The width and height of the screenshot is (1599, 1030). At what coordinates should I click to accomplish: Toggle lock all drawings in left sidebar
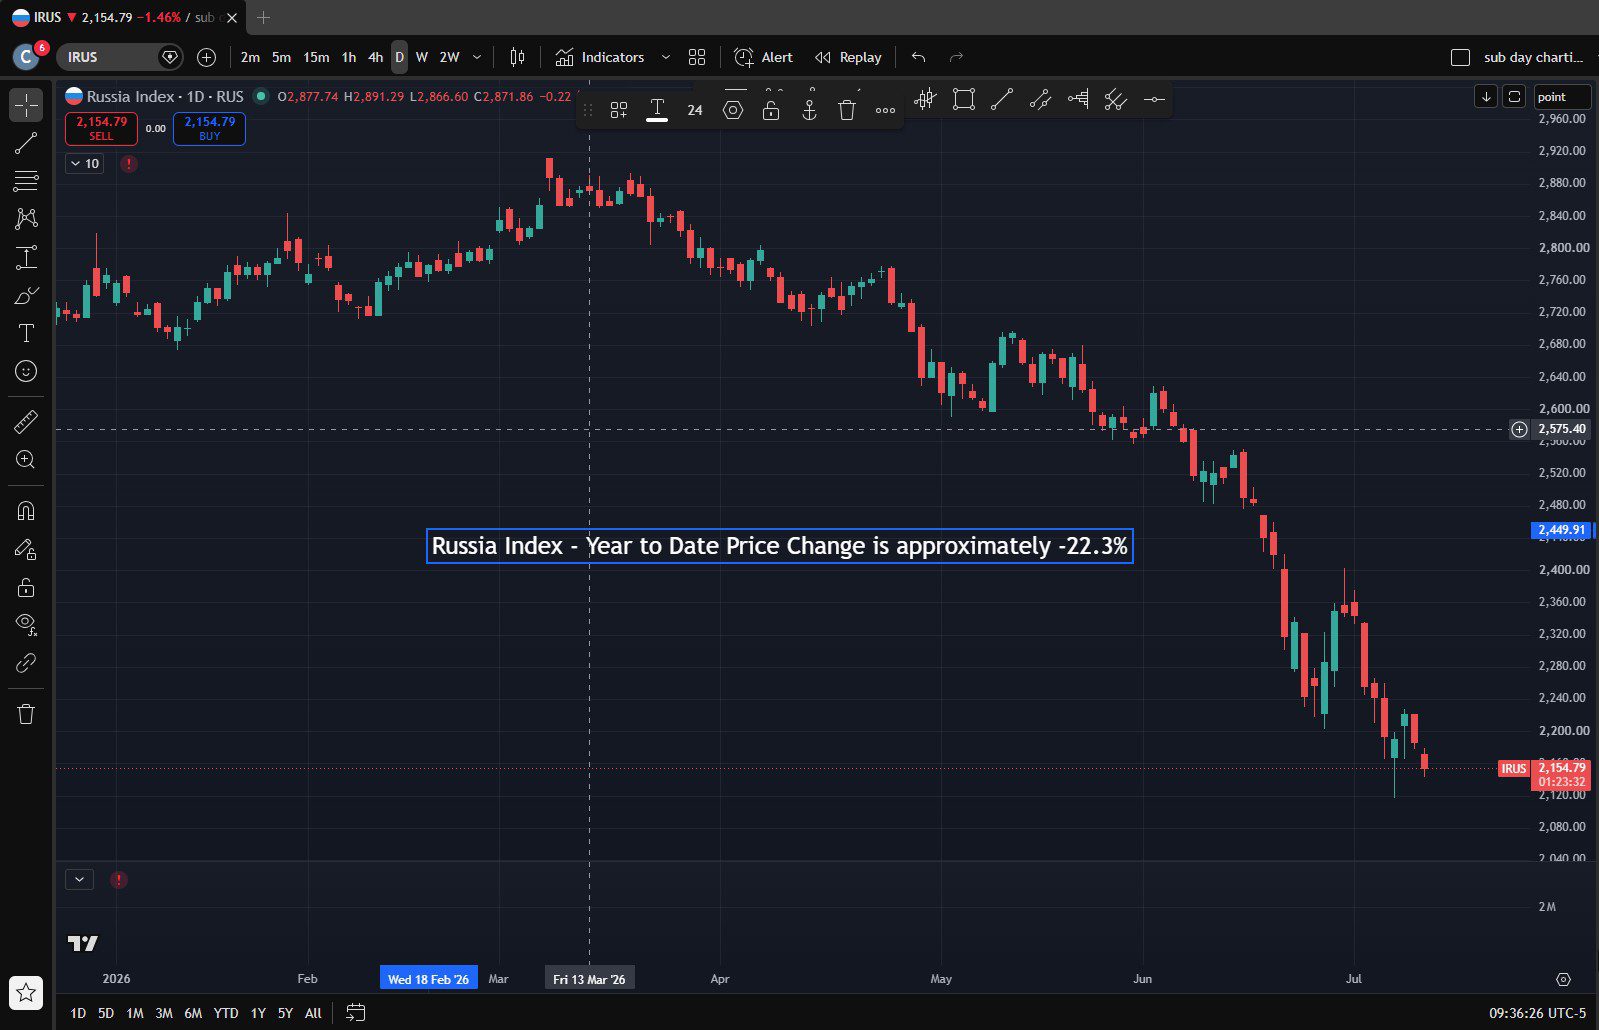(26, 587)
